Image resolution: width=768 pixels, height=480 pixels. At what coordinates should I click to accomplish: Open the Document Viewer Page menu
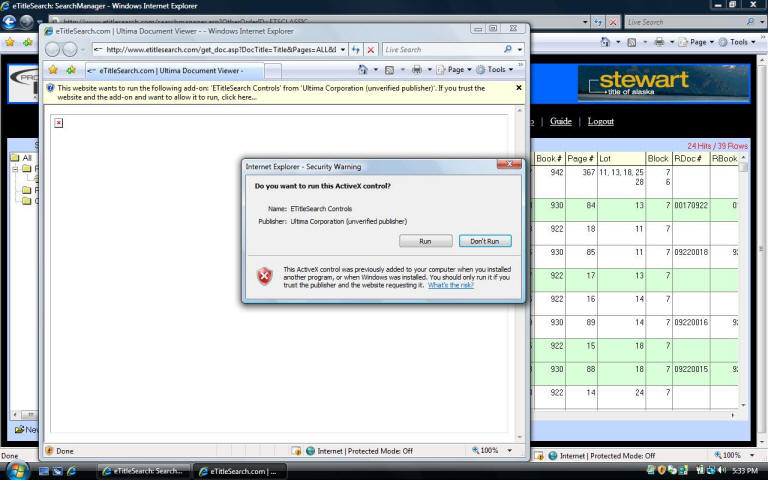pyautogui.click(x=453, y=70)
